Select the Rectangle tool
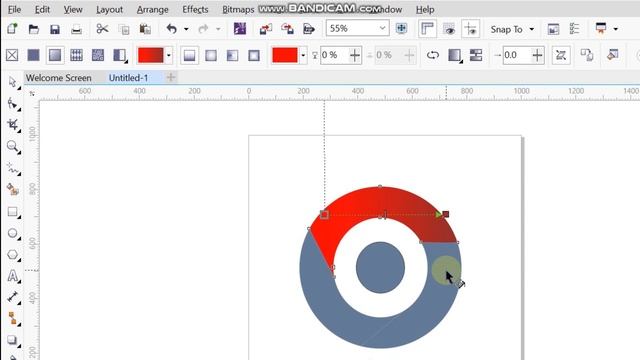This screenshot has height=360, width=640. pyautogui.click(x=13, y=212)
